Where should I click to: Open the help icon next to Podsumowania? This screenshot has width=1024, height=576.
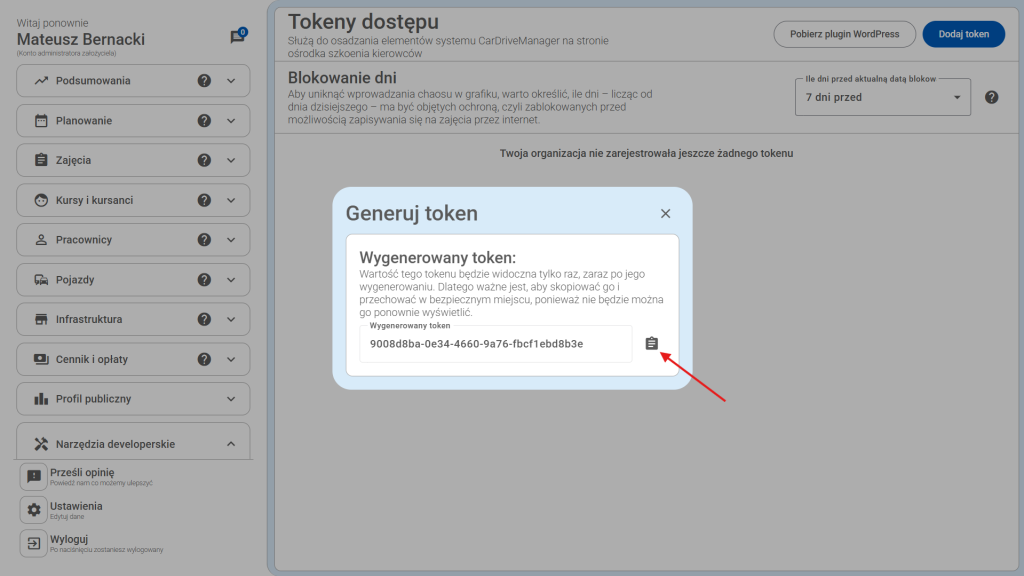203,80
